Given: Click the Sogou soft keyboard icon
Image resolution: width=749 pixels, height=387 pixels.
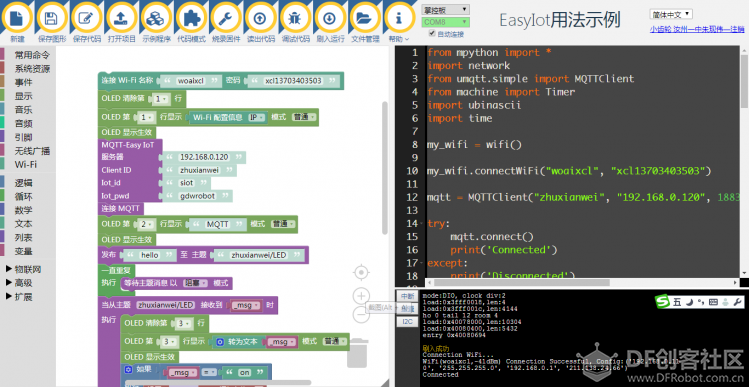Looking at the screenshot, I should 714,302.
